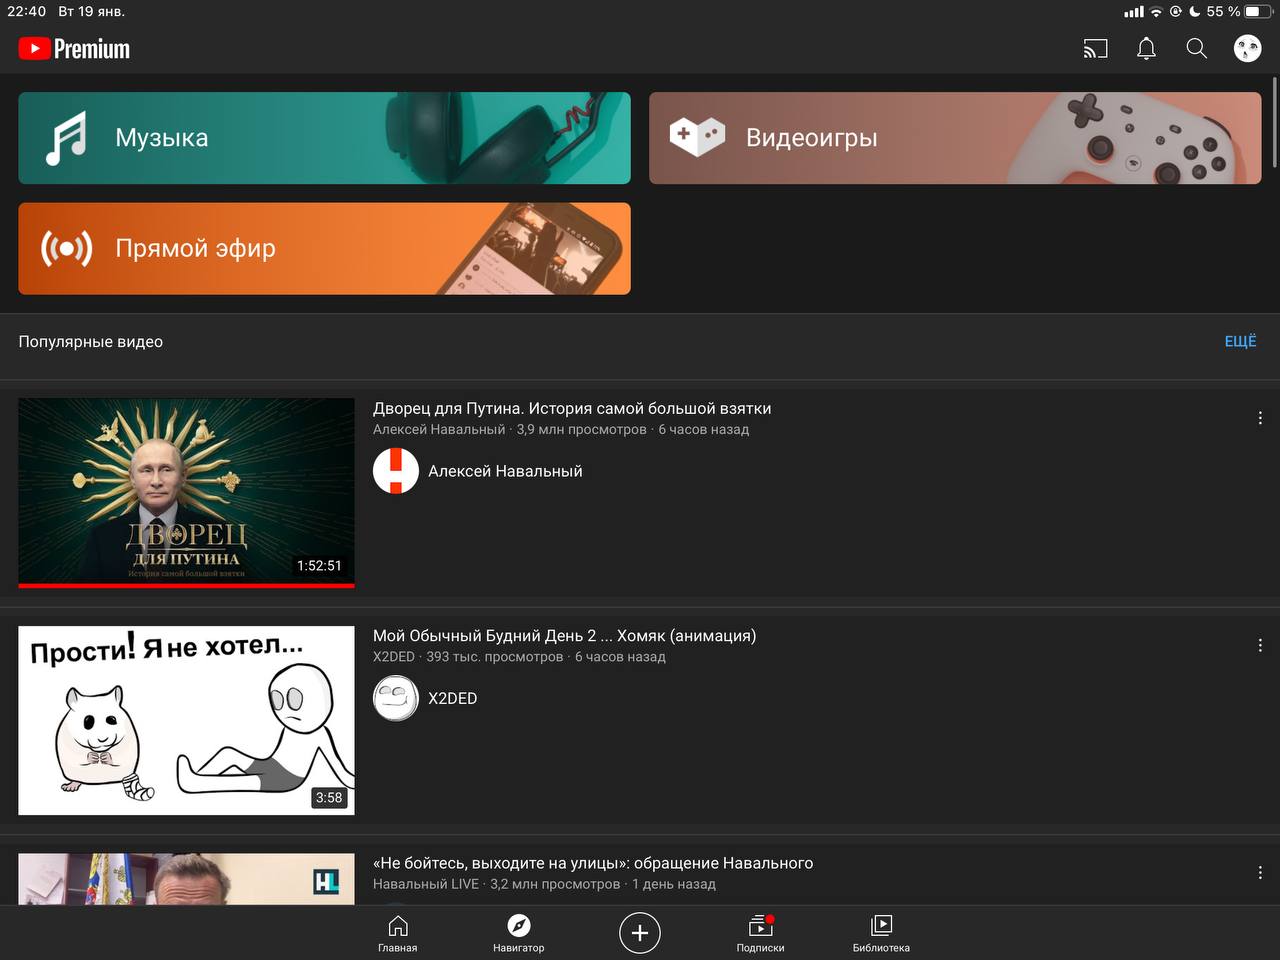Tap the red watch progress bar on Дворец thumbnail

(186, 585)
